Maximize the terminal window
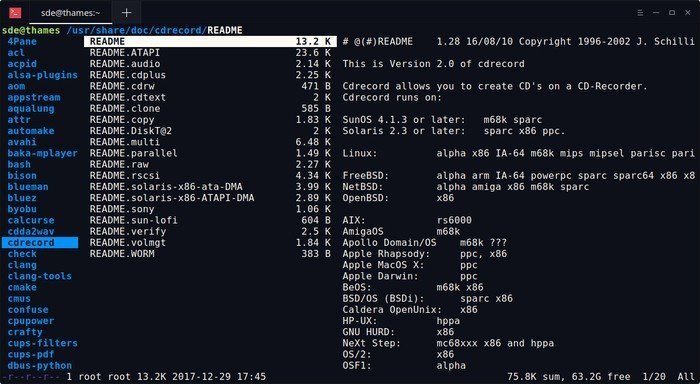Screen dimensions: 700x384 tap(672, 13)
